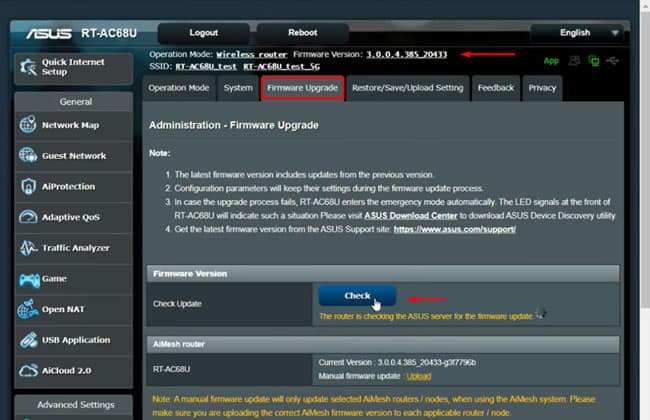This screenshot has height=420, width=650.
Task: Click the Adaptive QoS gauge icon
Action: 28,217
